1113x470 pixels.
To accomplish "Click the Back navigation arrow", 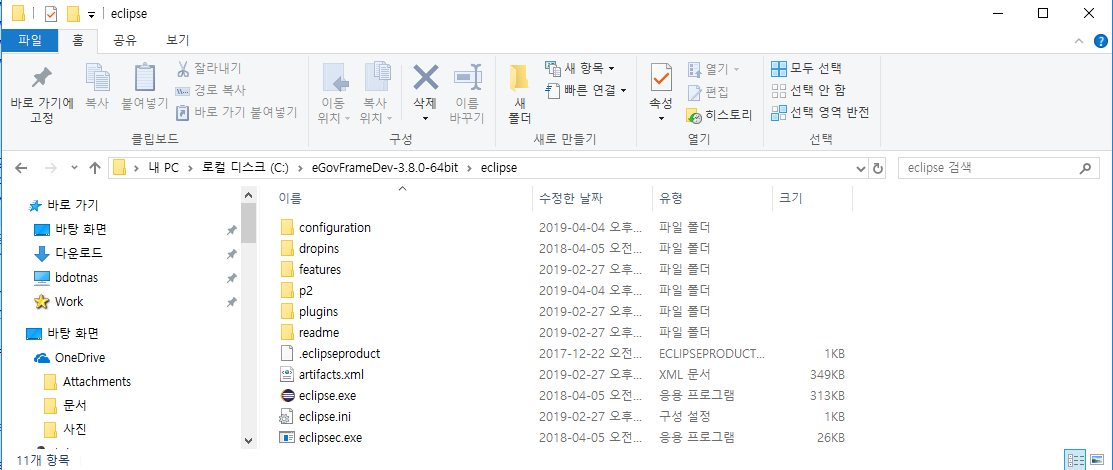I will coord(22,168).
